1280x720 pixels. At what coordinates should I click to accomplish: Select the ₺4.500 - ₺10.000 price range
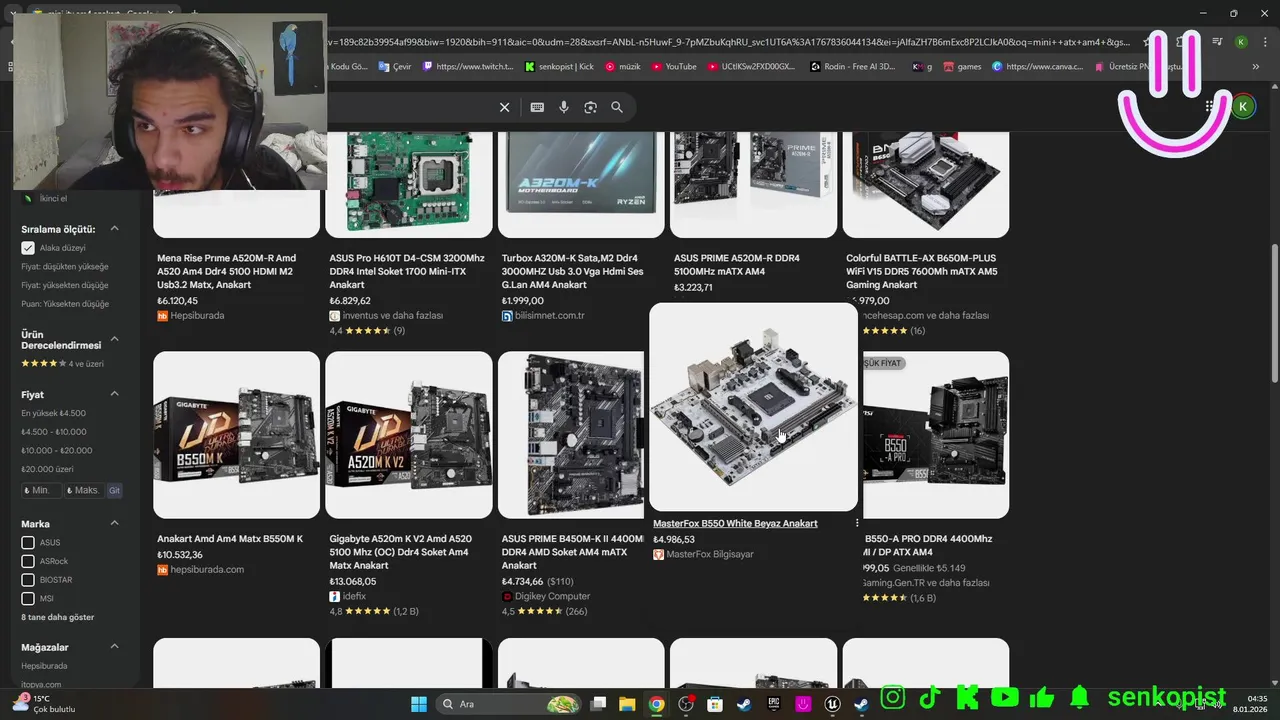(56, 432)
